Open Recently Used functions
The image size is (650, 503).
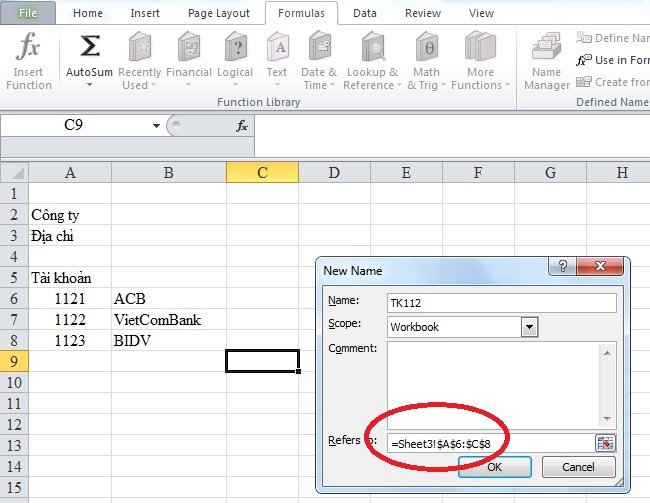click(139, 60)
